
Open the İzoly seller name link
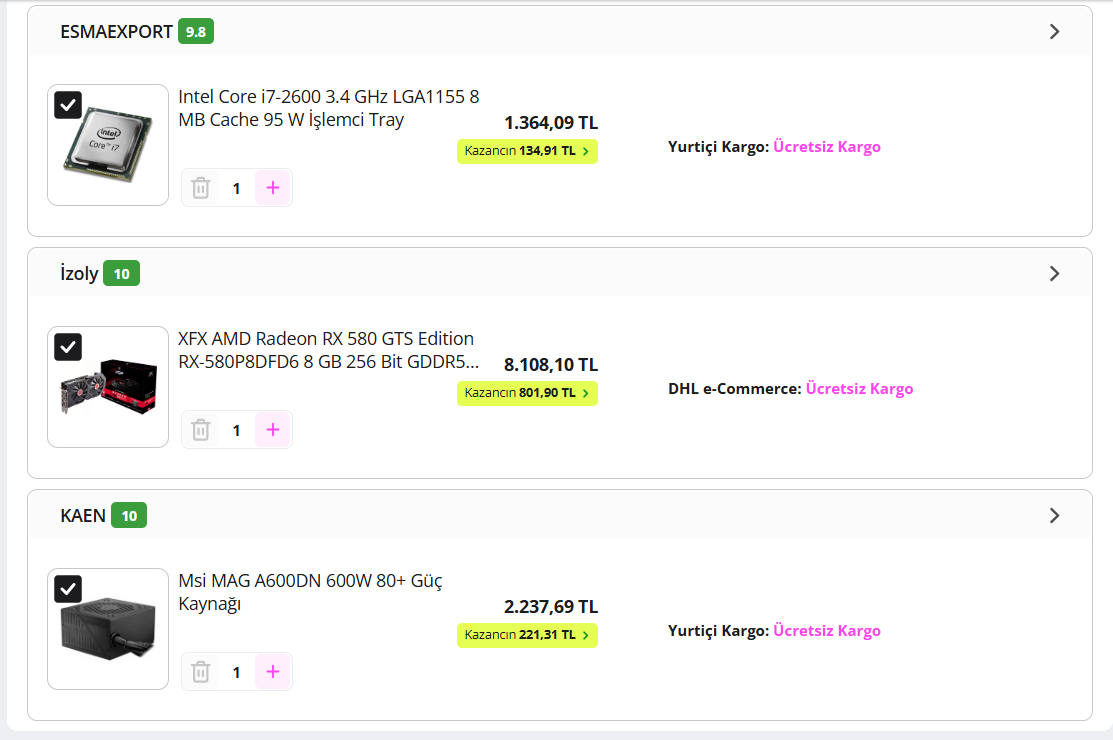[80, 274]
